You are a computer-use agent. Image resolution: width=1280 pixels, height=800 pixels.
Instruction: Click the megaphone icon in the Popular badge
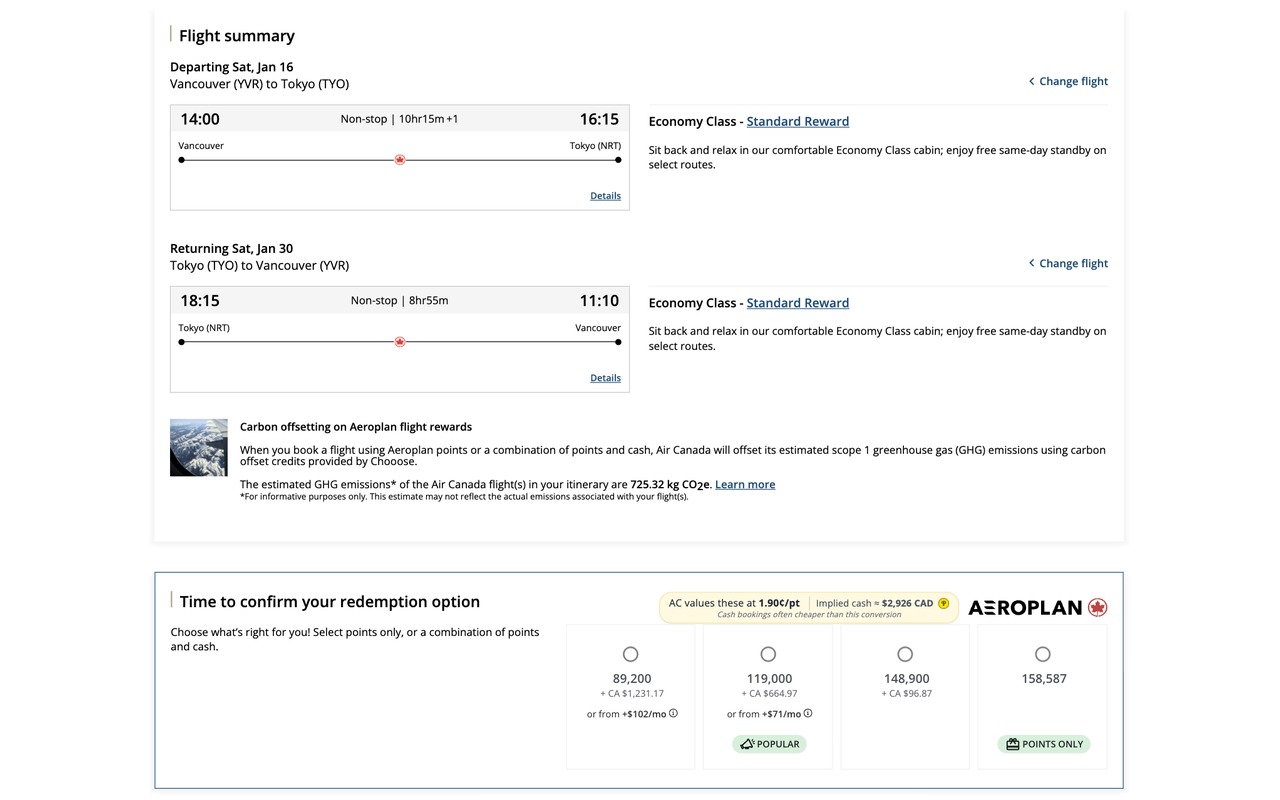click(746, 744)
